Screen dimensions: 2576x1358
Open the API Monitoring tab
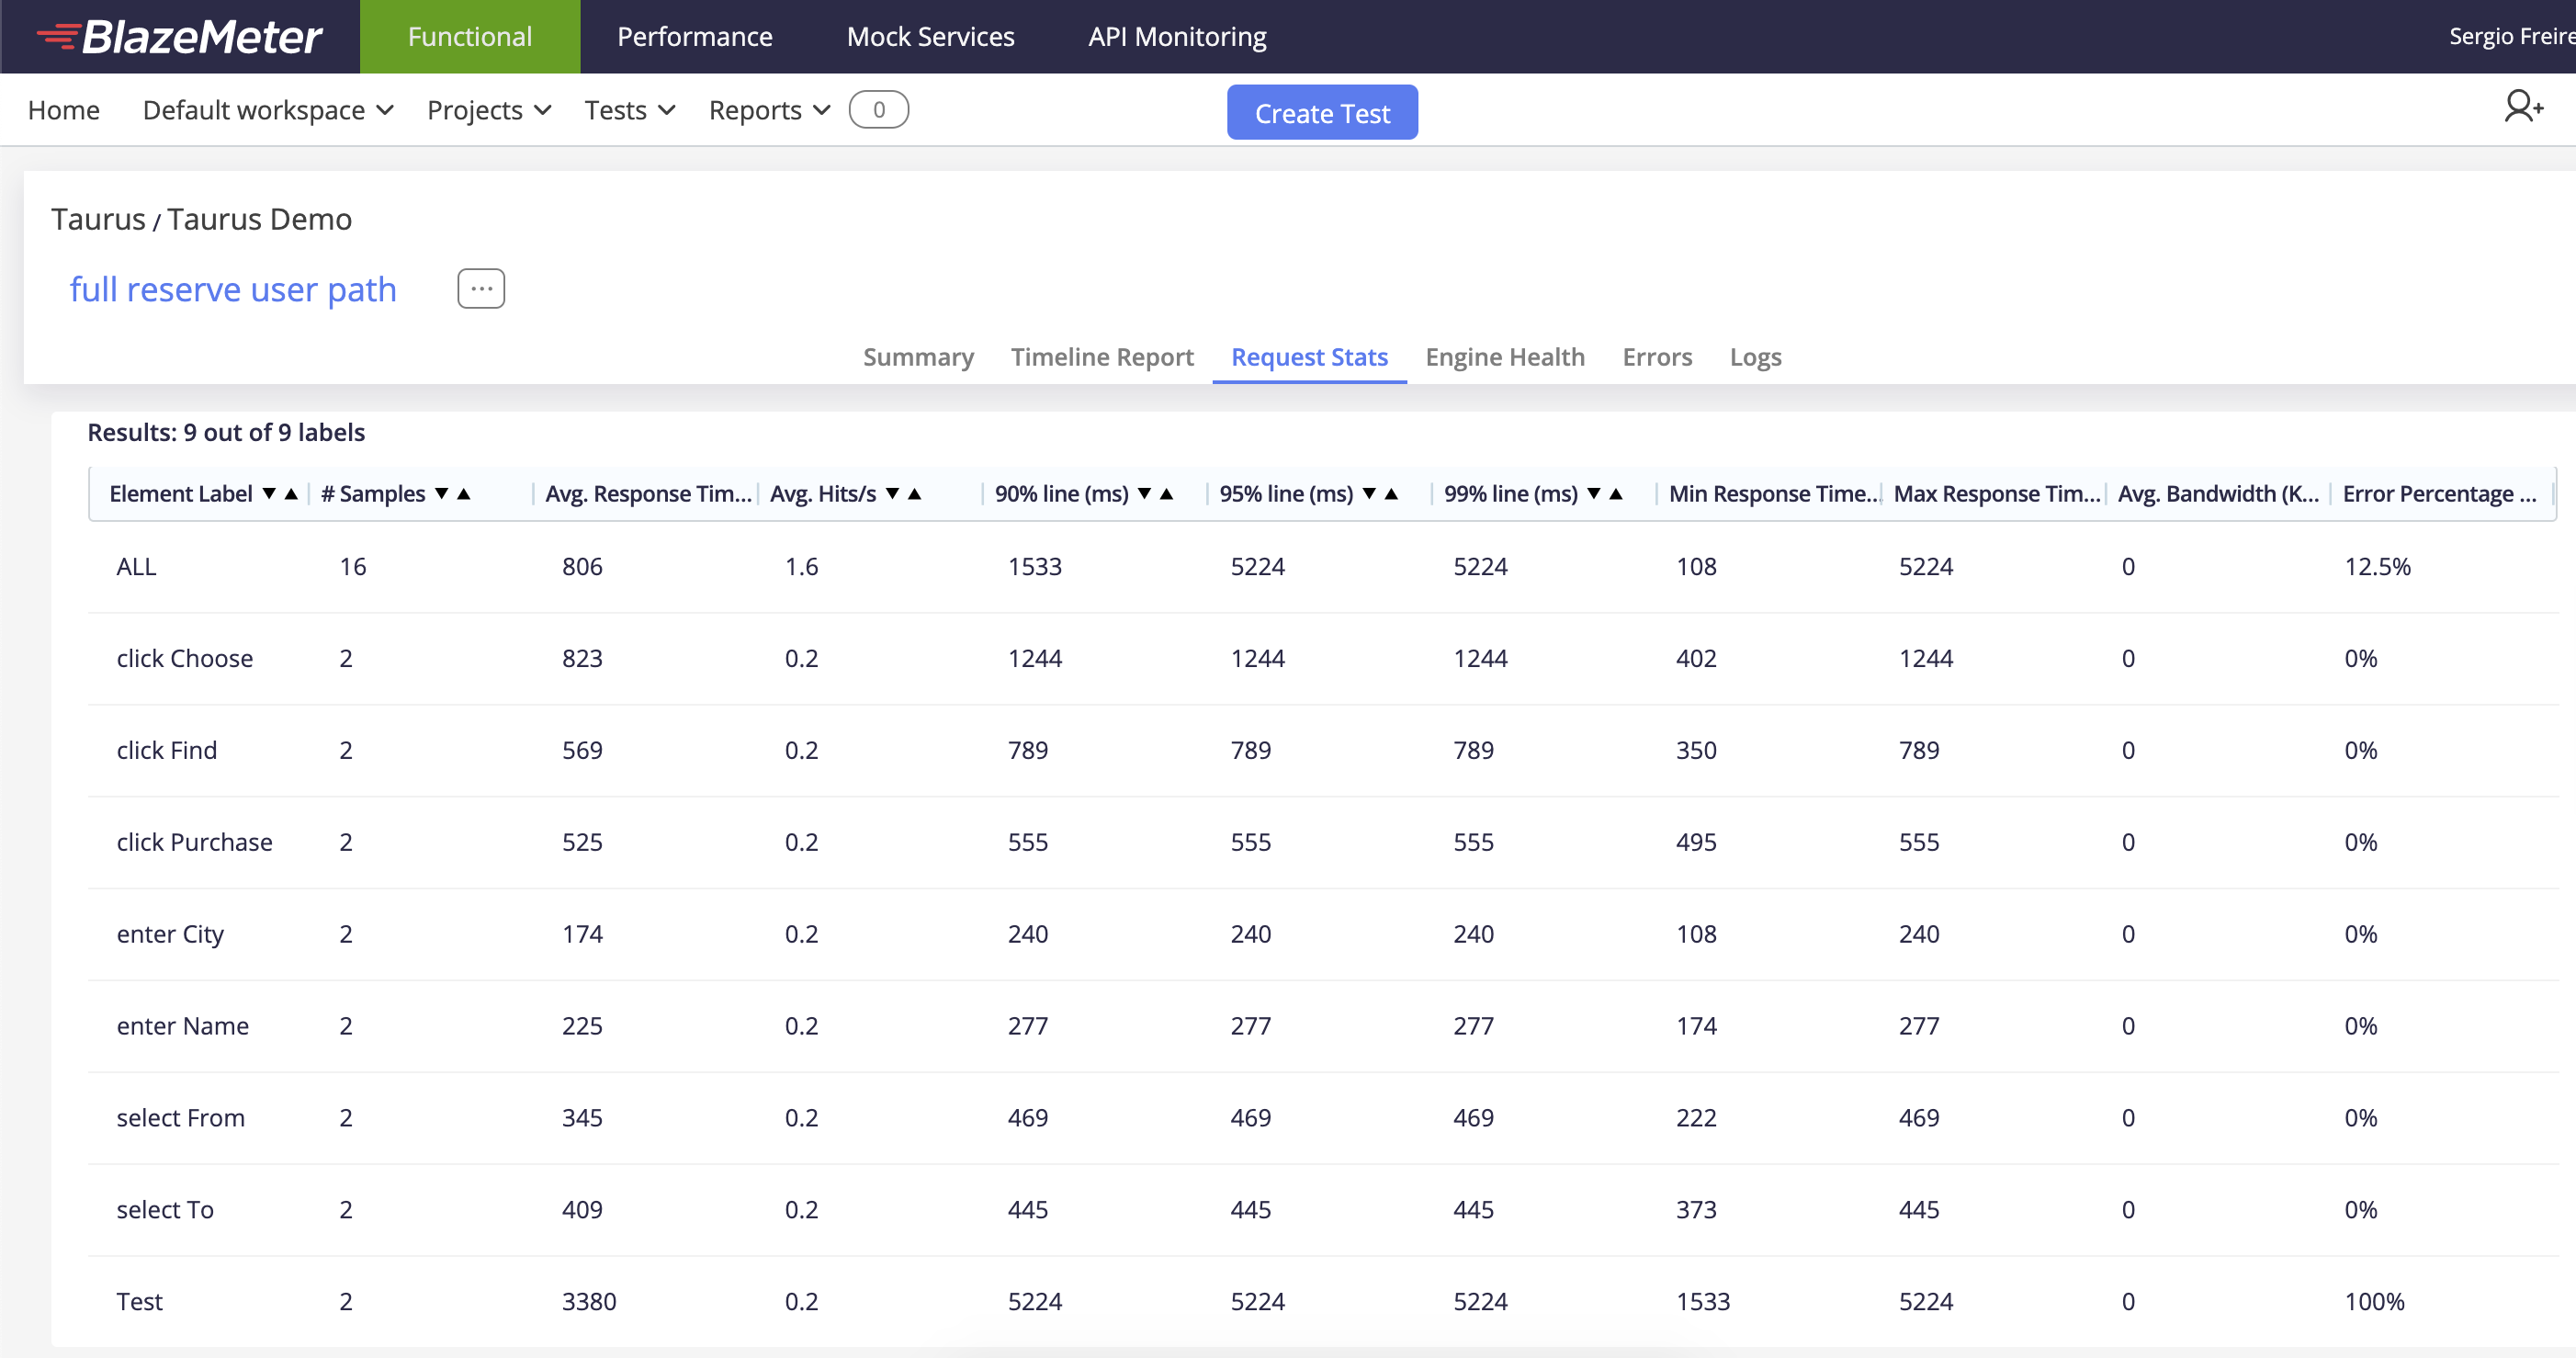point(1177,37)
